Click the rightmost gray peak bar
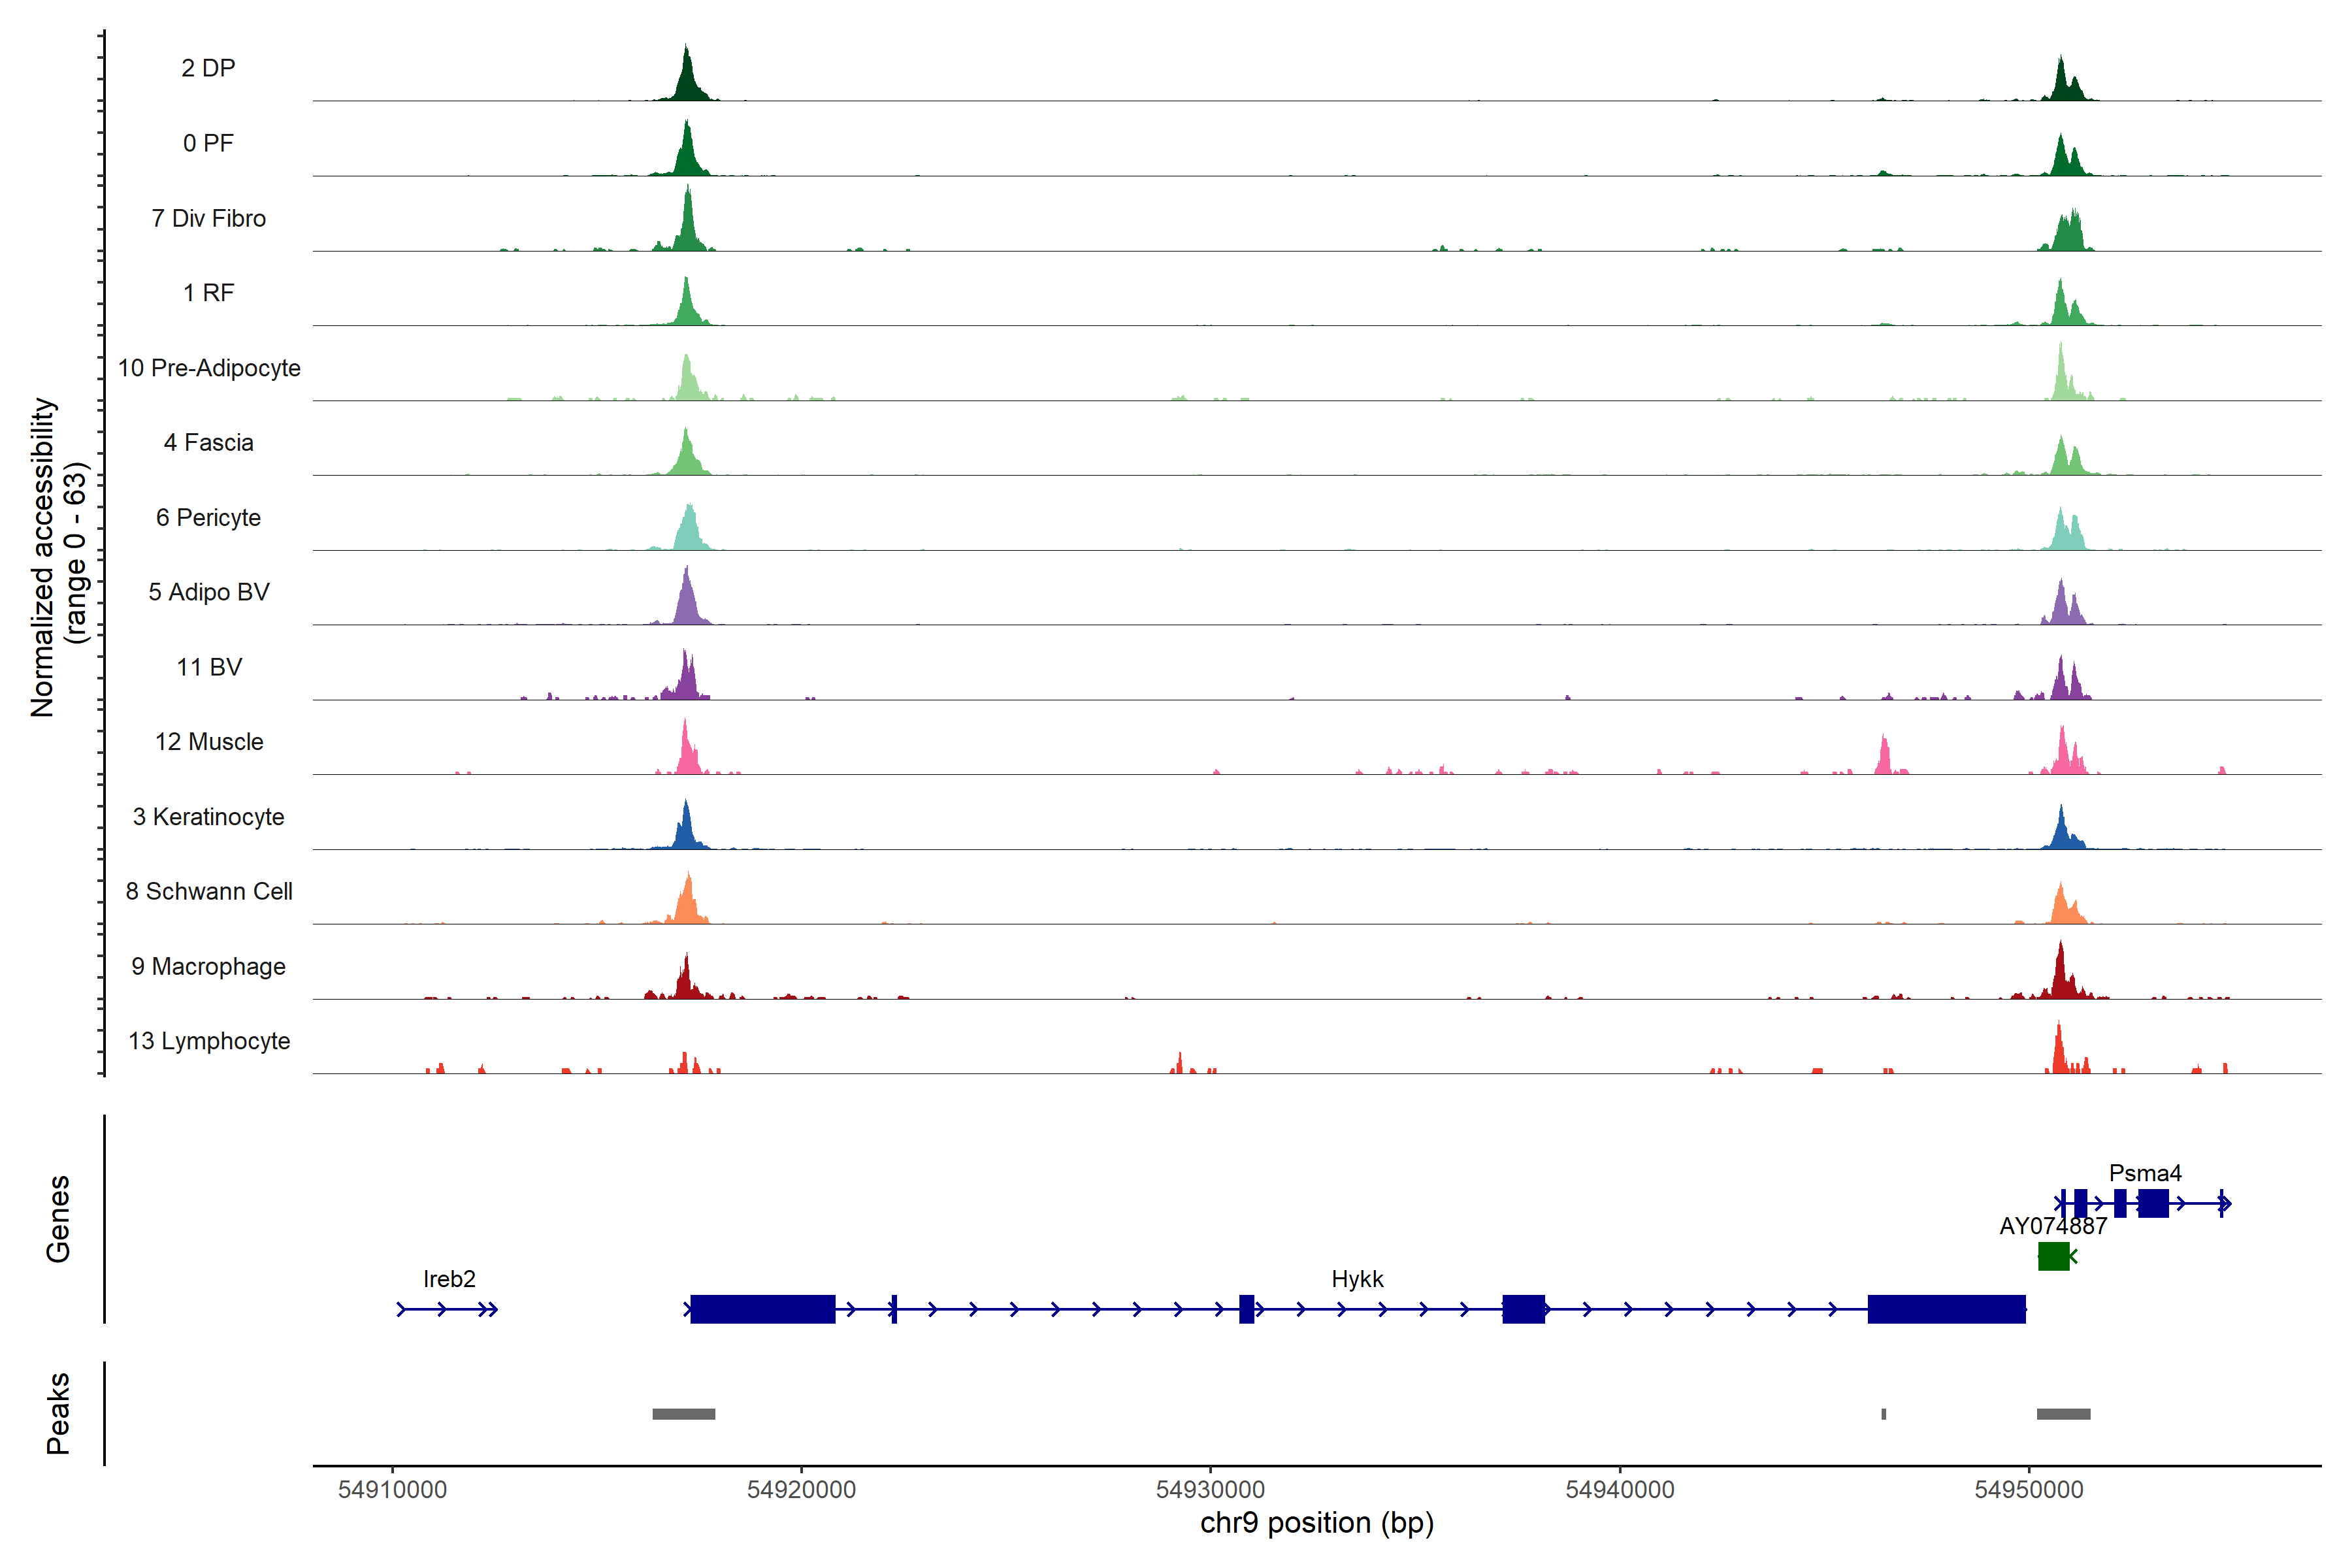The image size is (2352, 1568). pyautogui.click(x=2063, y=1414)
